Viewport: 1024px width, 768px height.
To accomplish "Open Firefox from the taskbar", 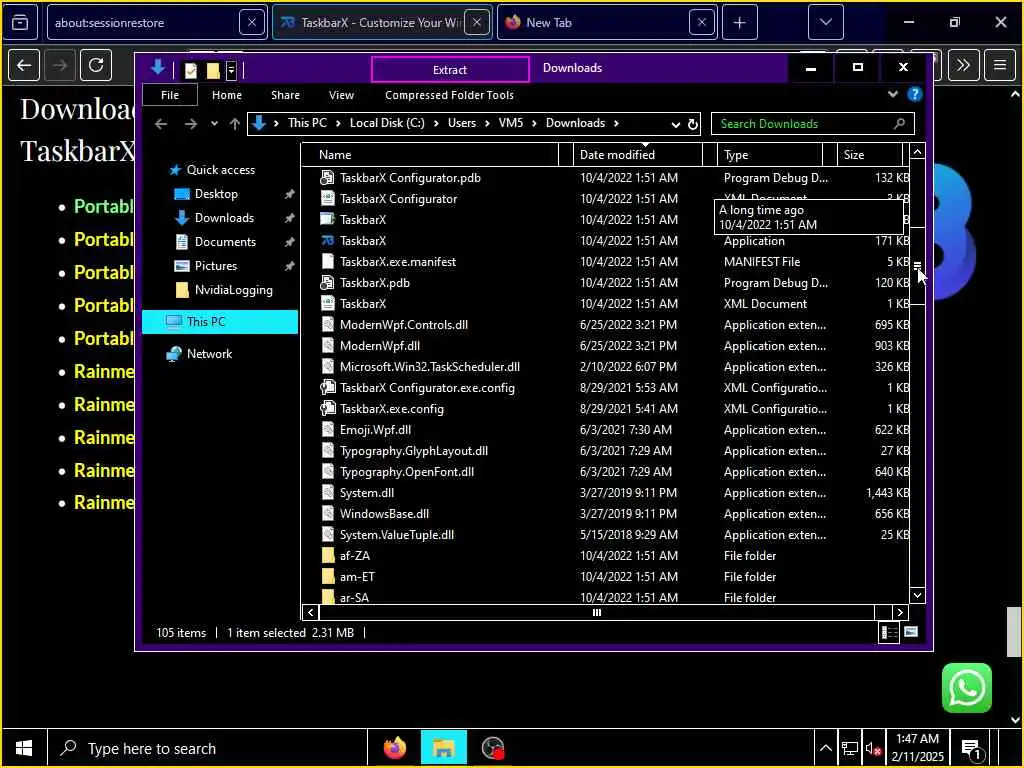I will [394, 748].
